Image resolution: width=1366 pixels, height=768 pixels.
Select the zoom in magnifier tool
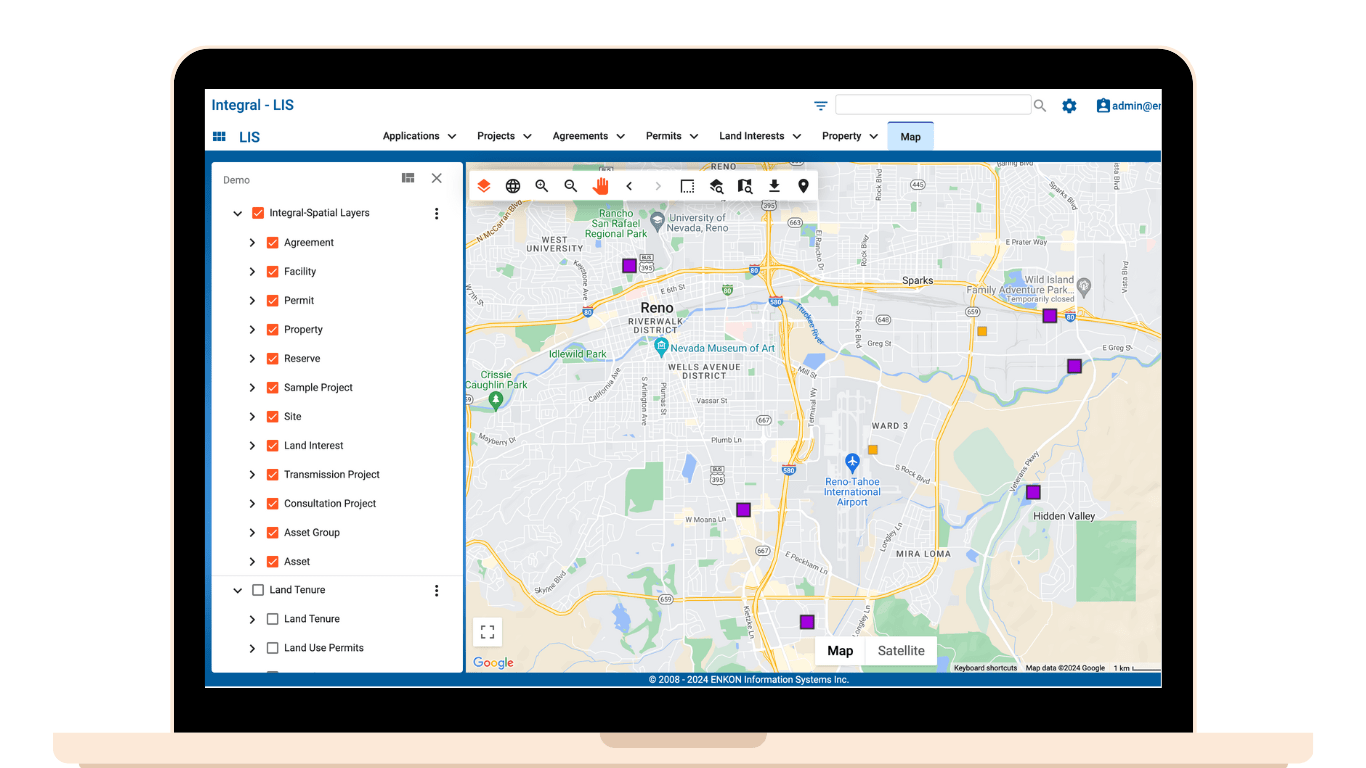pos(542,186)
